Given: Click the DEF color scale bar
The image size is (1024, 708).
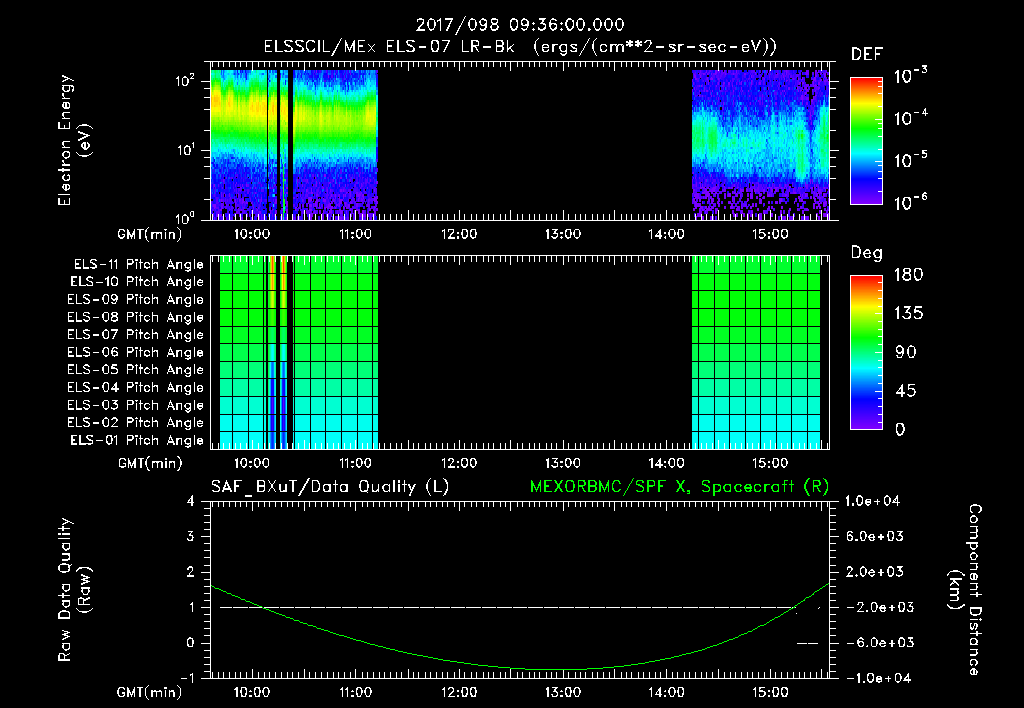Looking at the screenshot, I should click(867, 141).
